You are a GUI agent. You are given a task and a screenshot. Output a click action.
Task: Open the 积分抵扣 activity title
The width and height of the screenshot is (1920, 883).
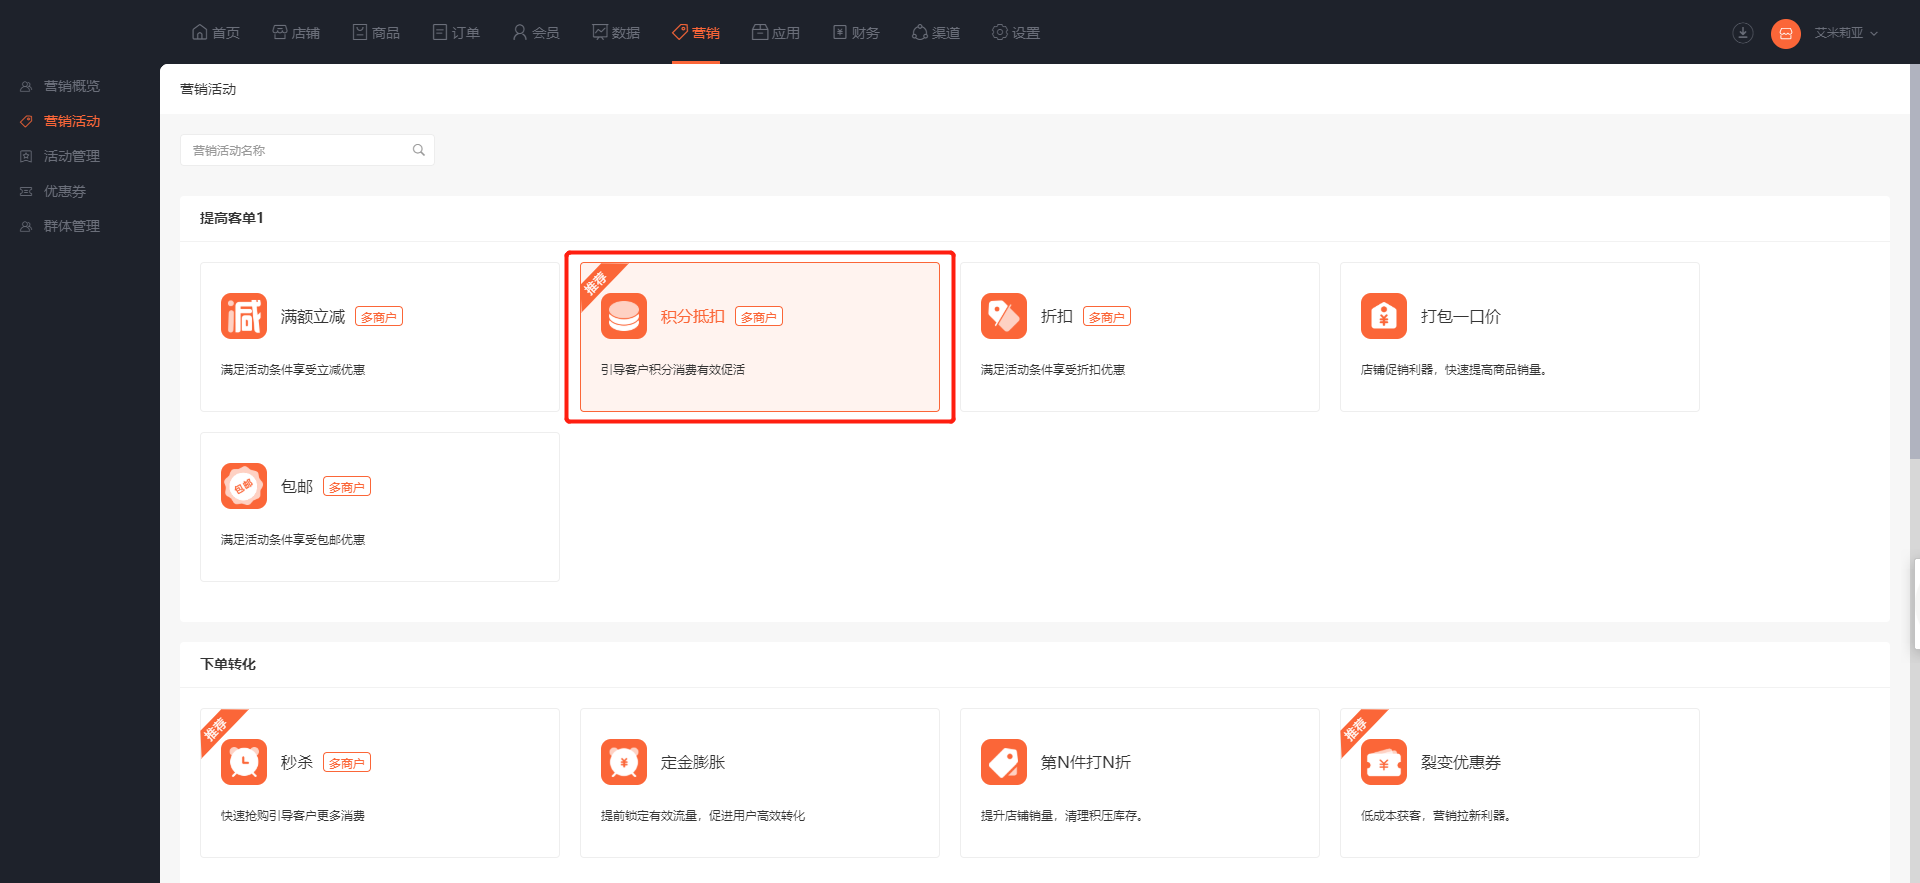click(693, 316)
